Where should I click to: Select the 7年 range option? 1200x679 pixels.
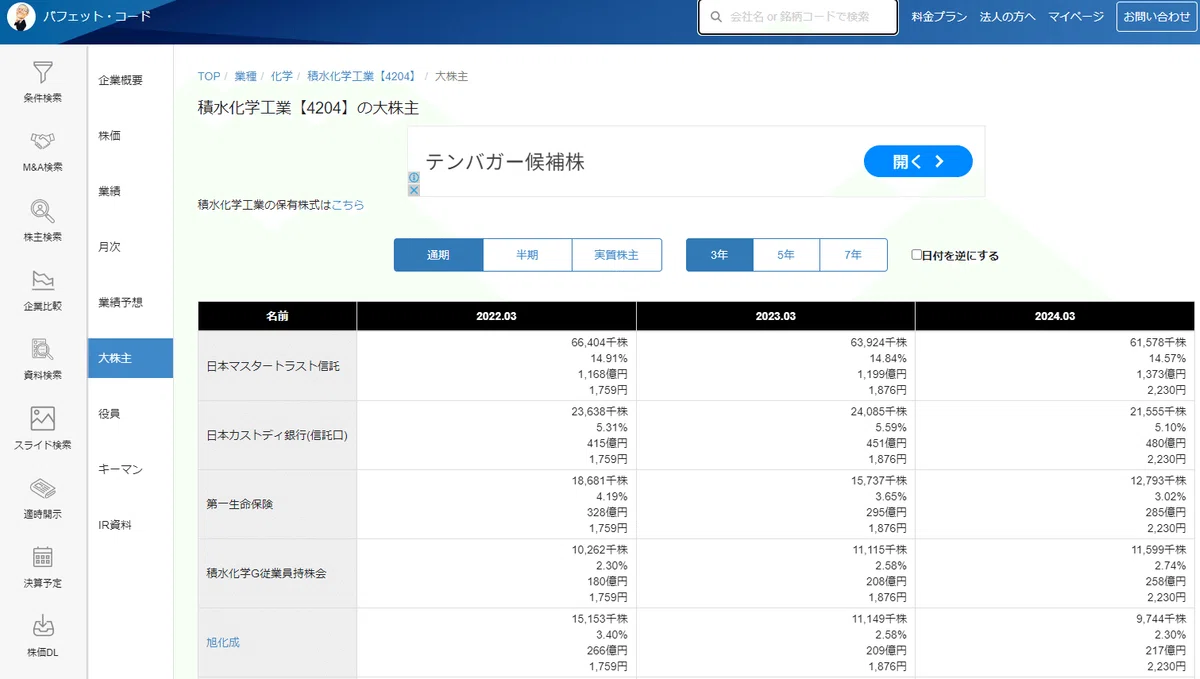pyautogui.click(x=853, y=255)
